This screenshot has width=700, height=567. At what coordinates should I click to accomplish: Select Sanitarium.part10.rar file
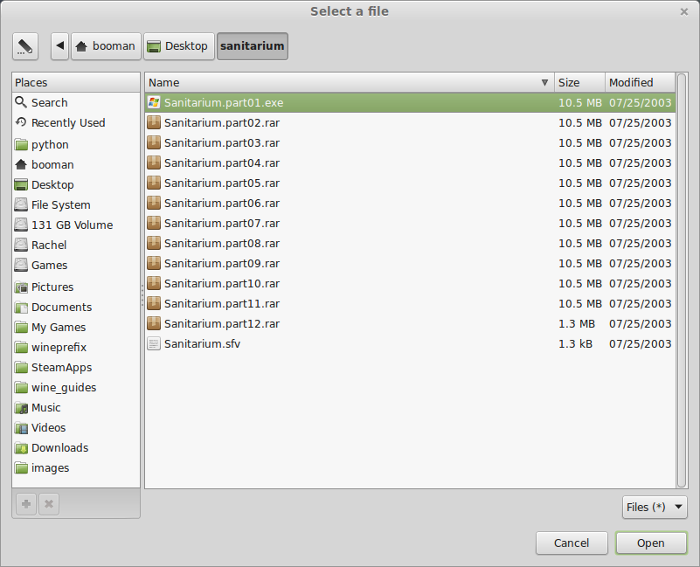(x=410, y=284)
